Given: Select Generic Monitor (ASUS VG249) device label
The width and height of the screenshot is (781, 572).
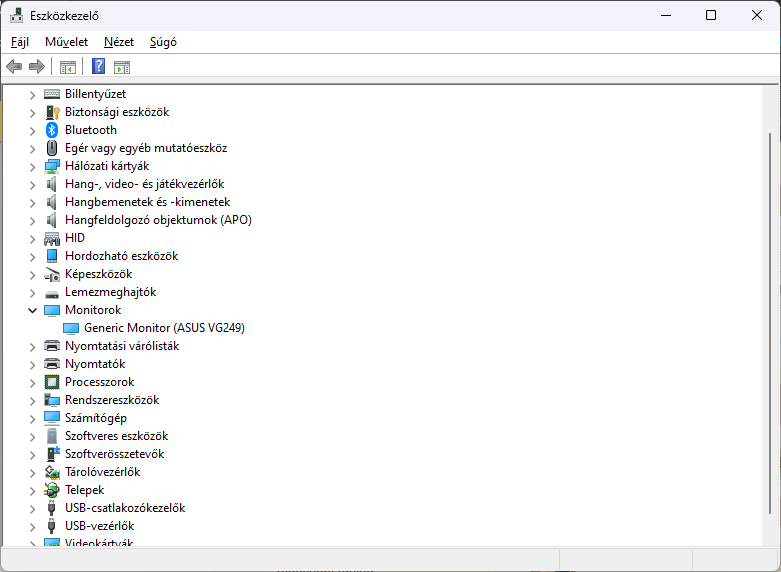Looking at the screenshot, I should [x=164, y=328].
